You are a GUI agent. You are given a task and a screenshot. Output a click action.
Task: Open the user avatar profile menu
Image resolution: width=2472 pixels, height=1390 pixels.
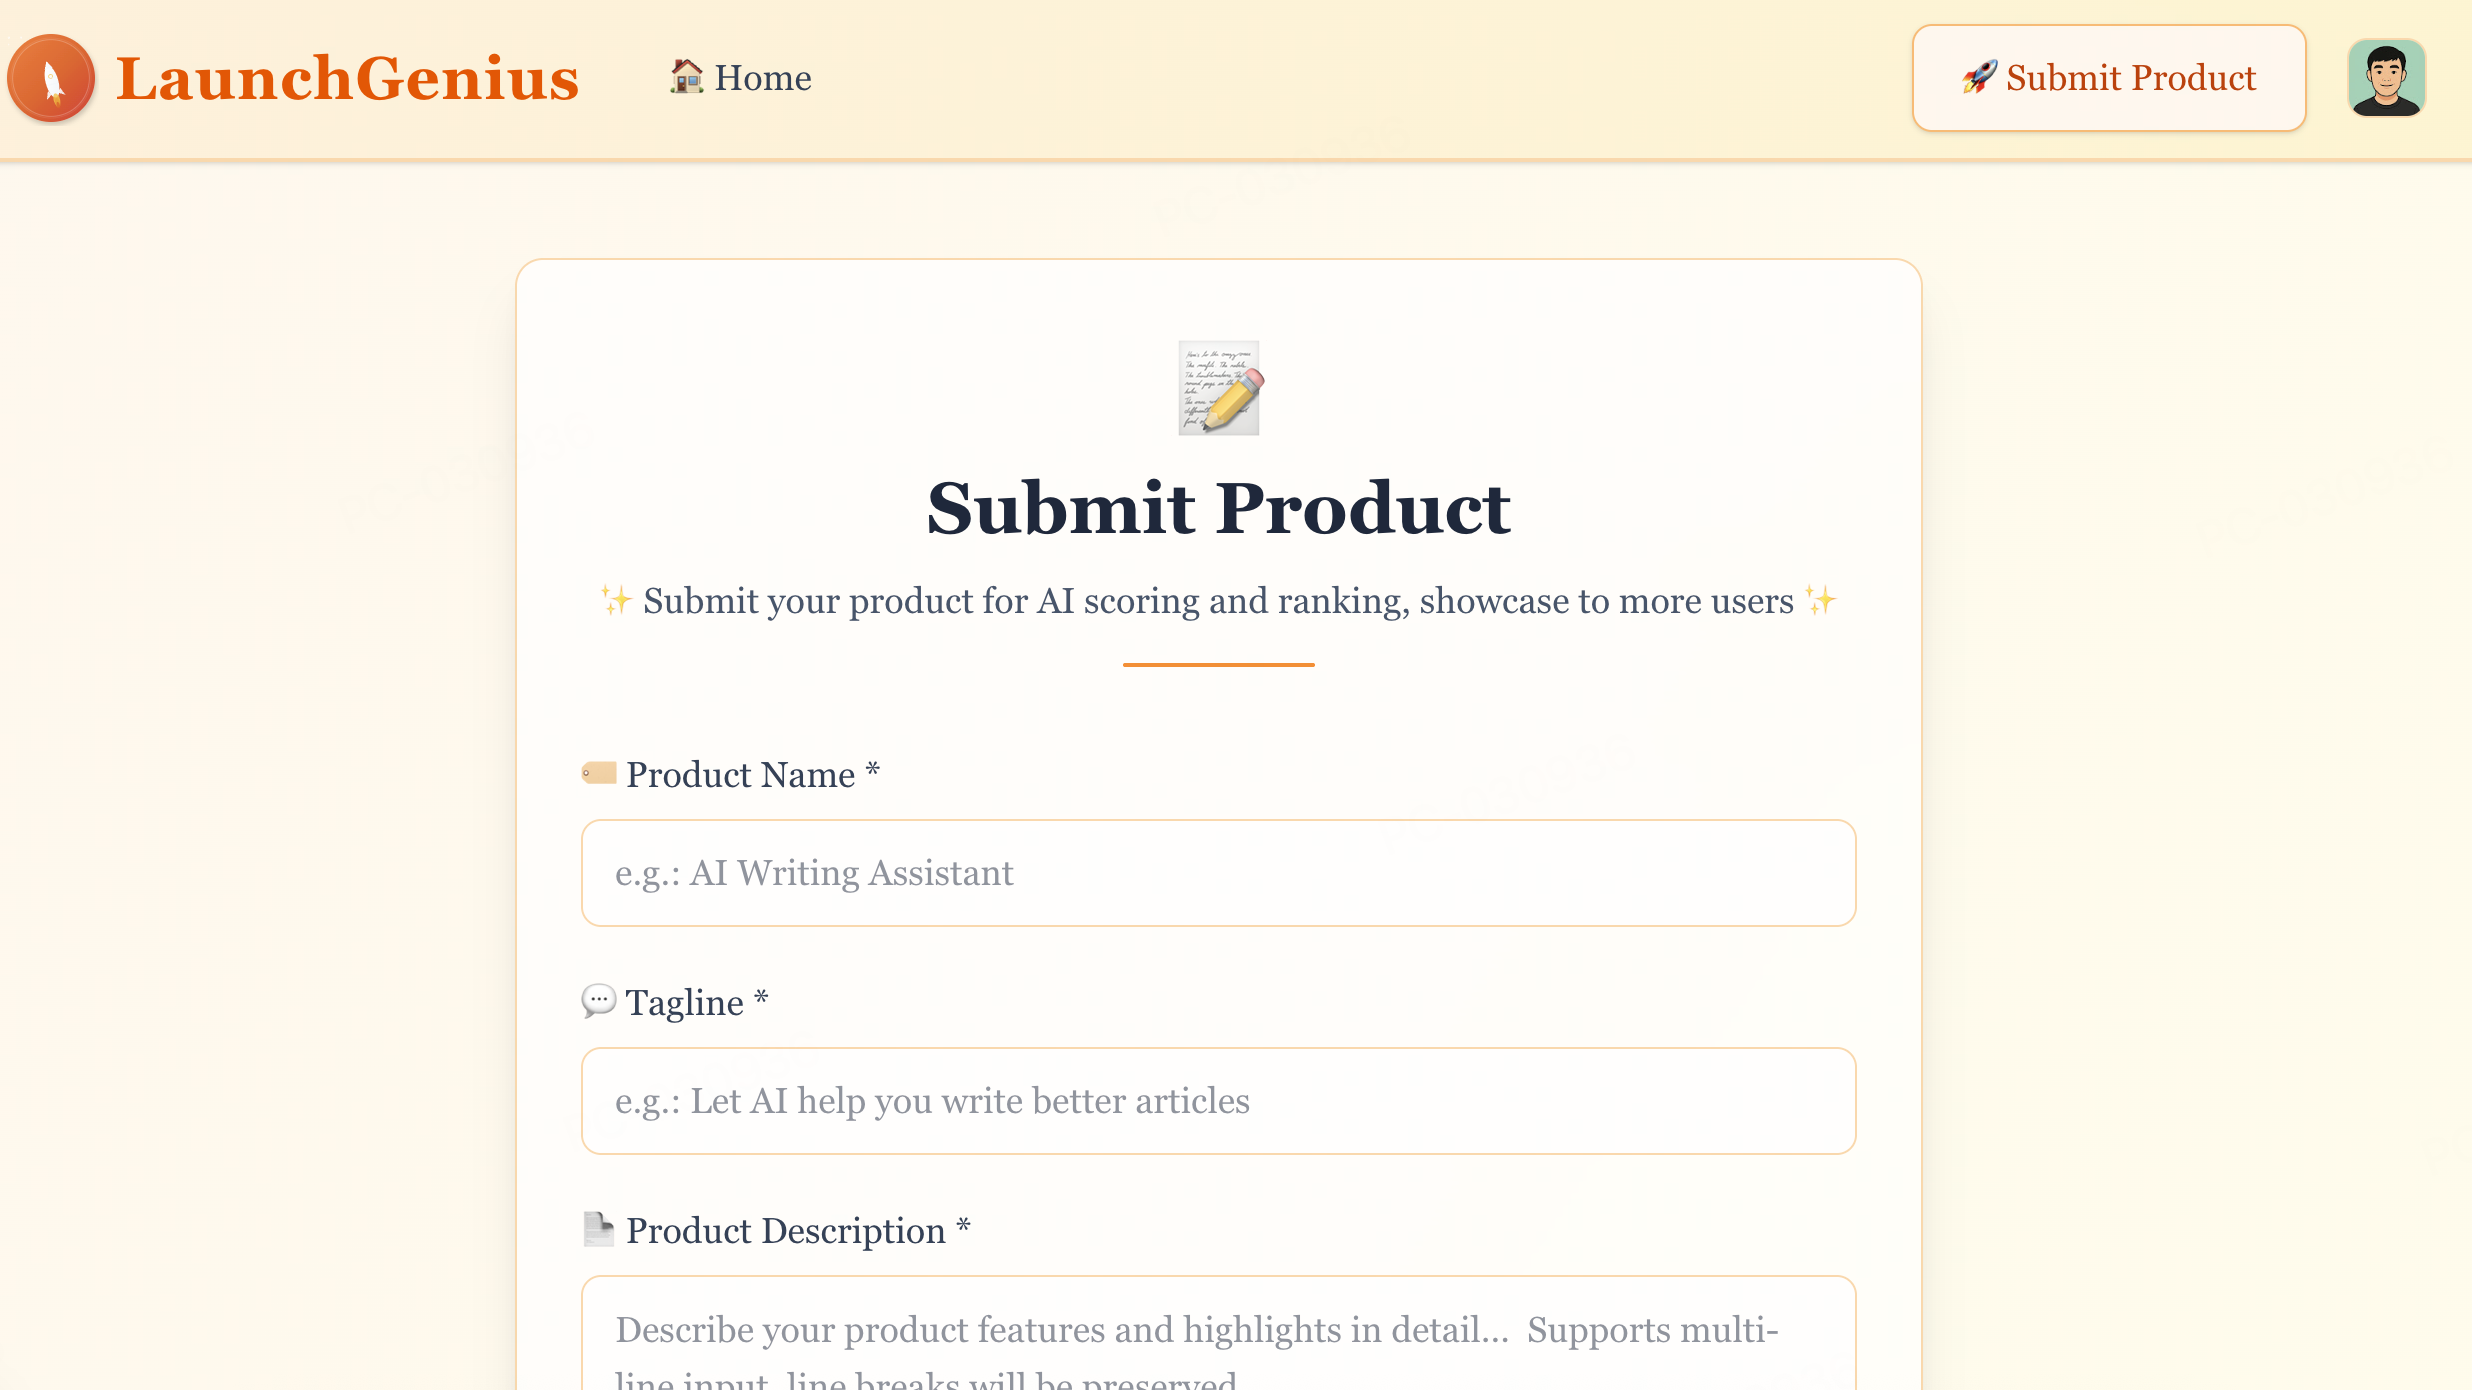(x=2386, y=78)
